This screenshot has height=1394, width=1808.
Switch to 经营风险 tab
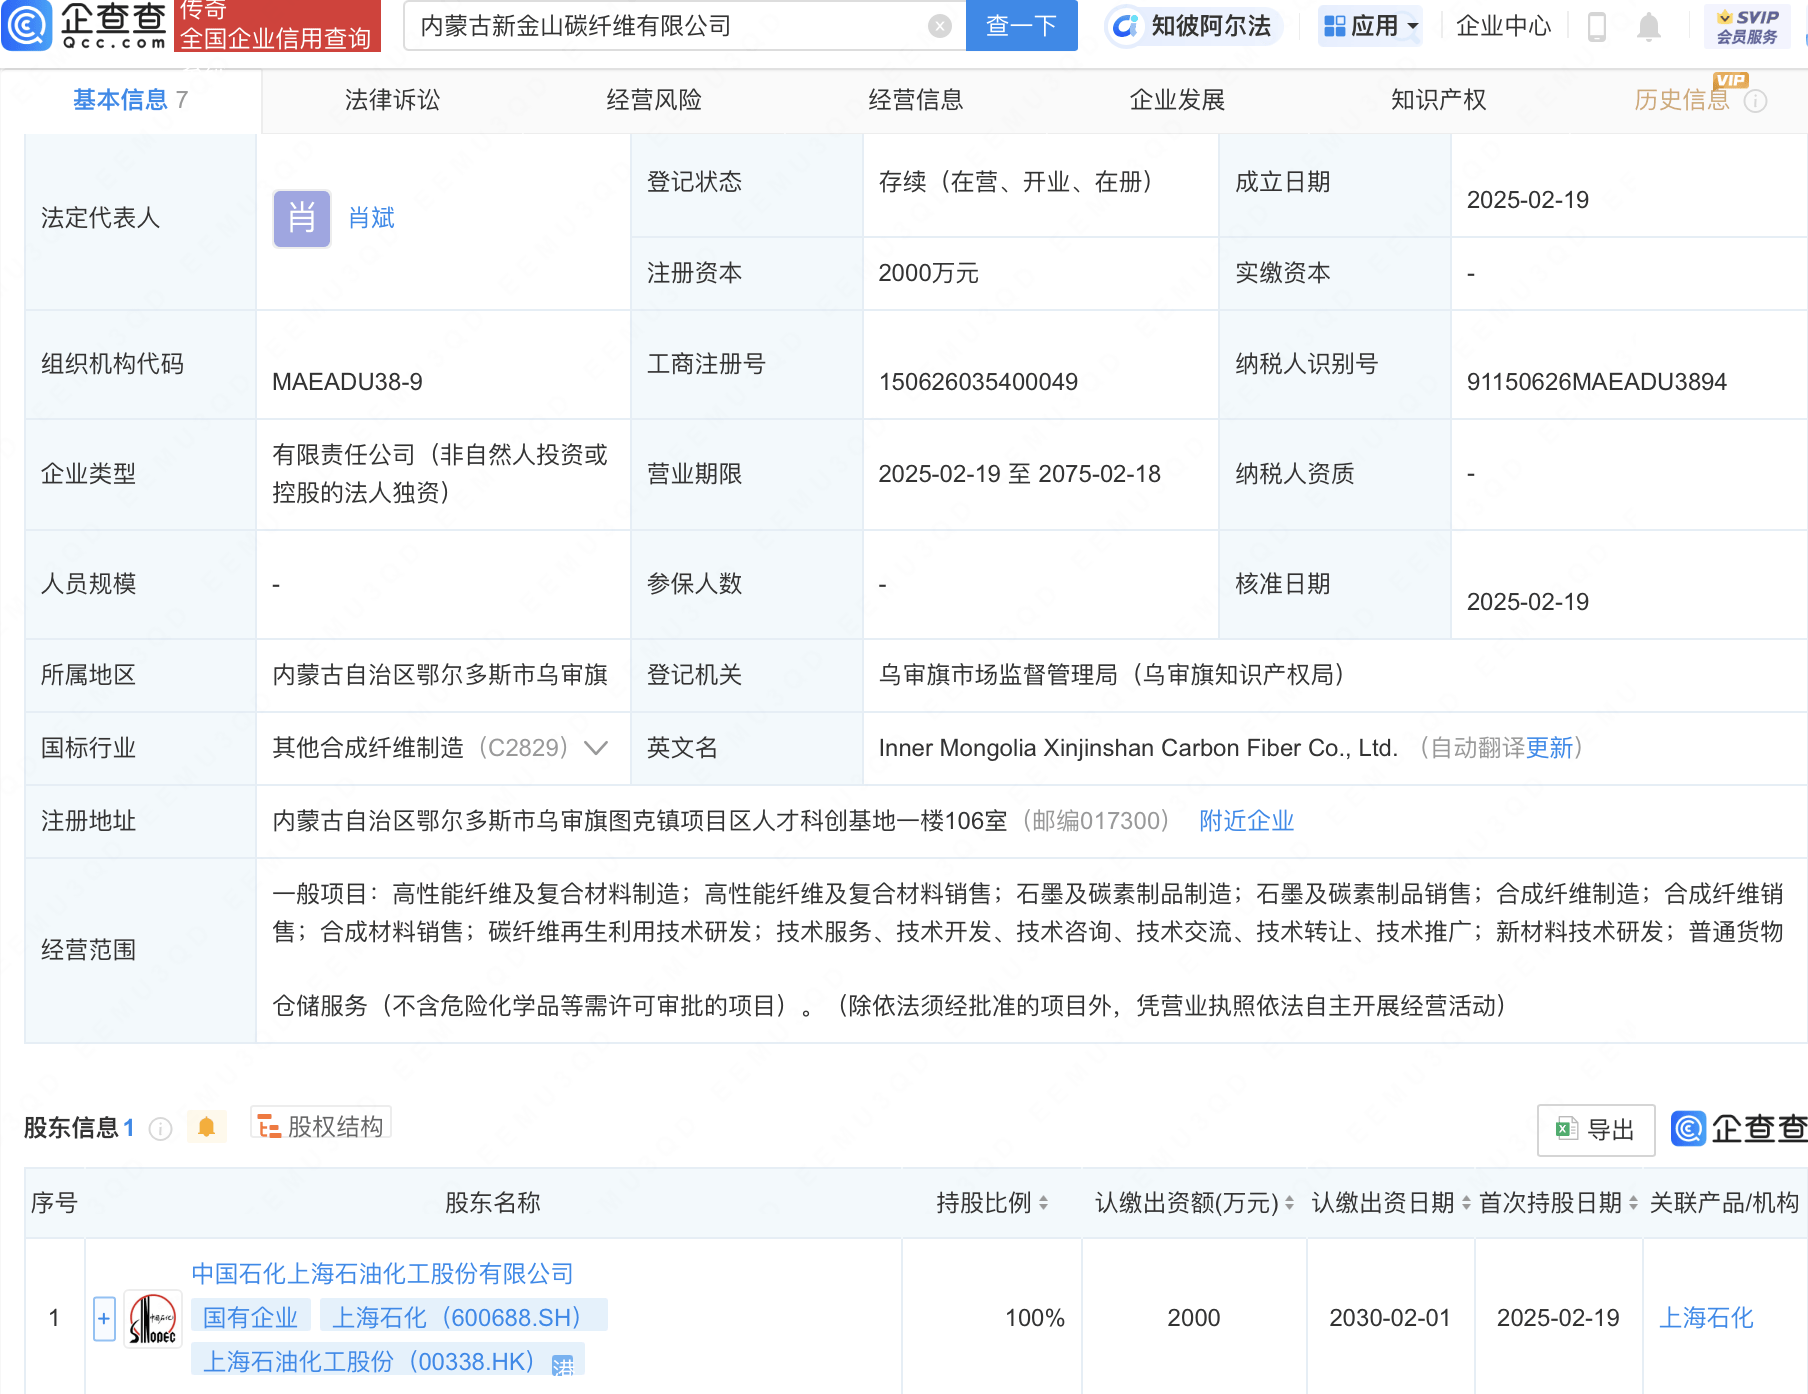point(654,100)
